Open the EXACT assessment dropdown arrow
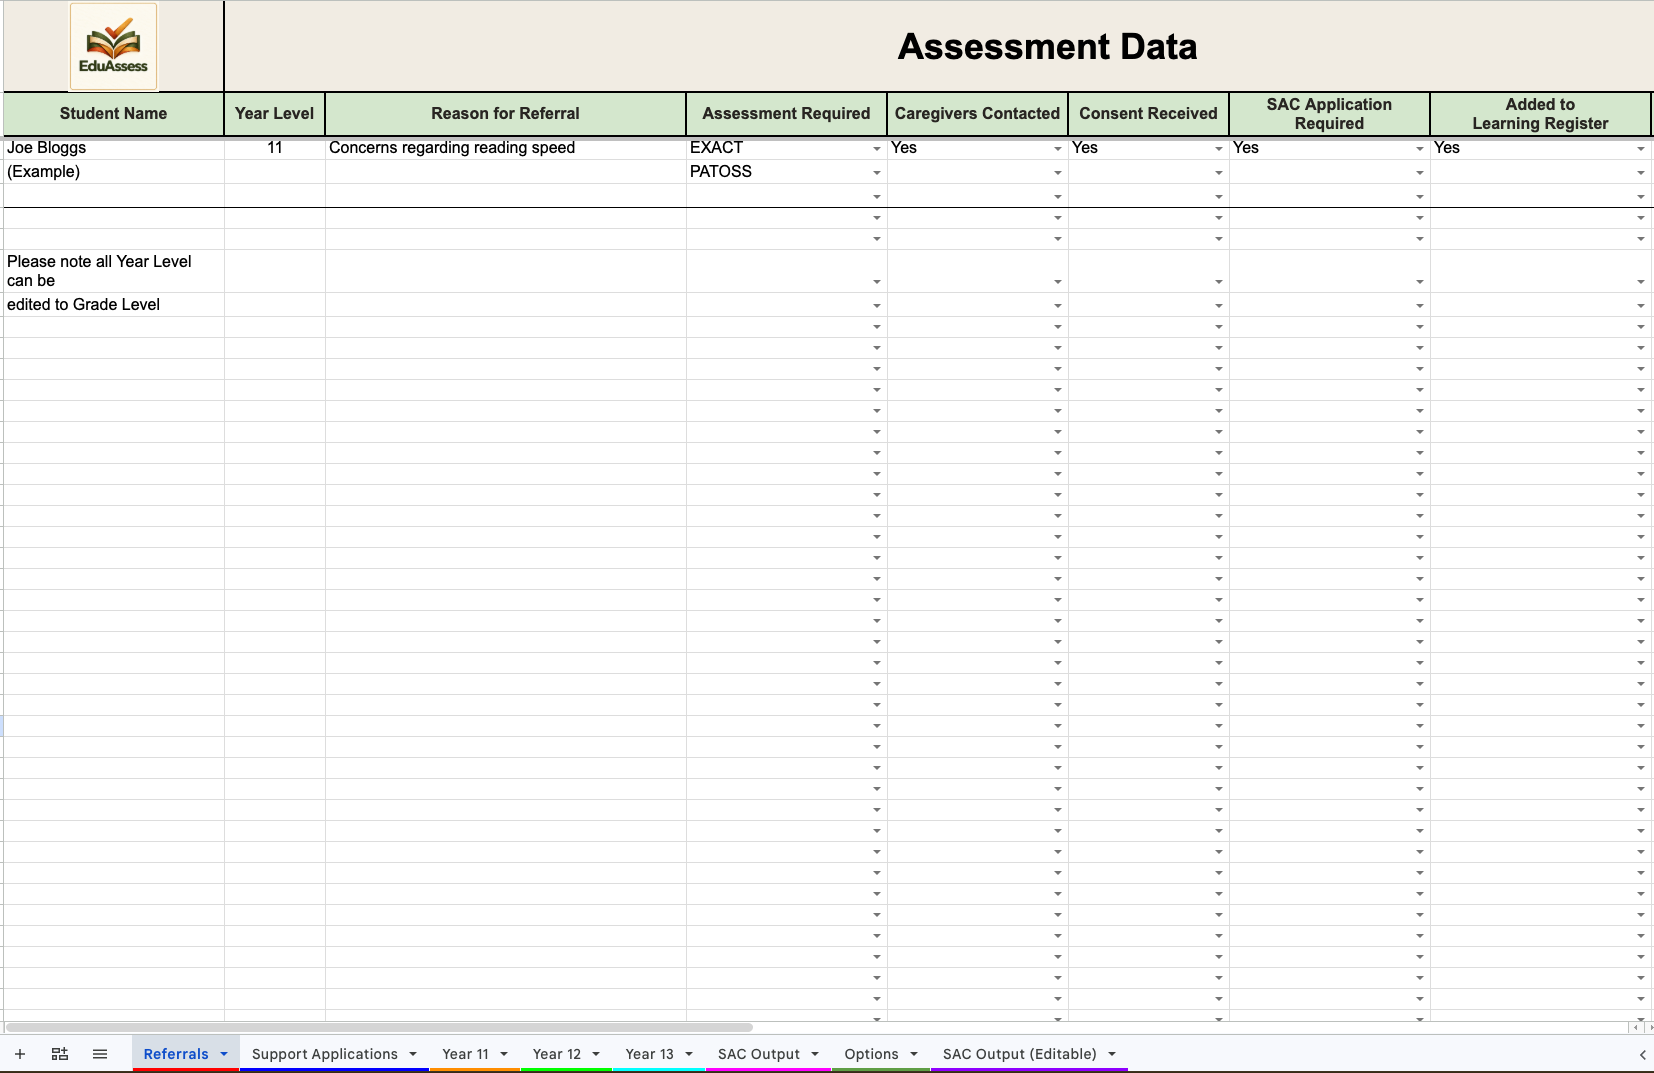Viewport: 1654px width, 1073px height. 877,149
